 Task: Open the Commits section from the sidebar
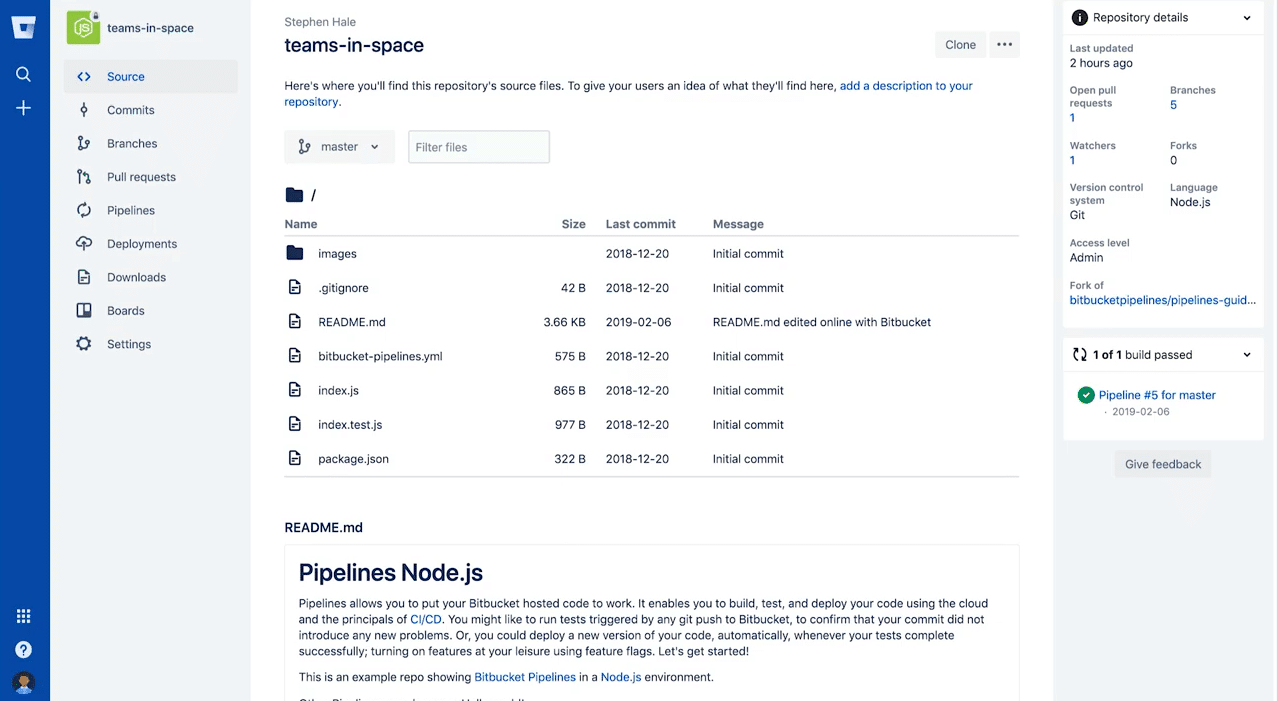(128, 109)
